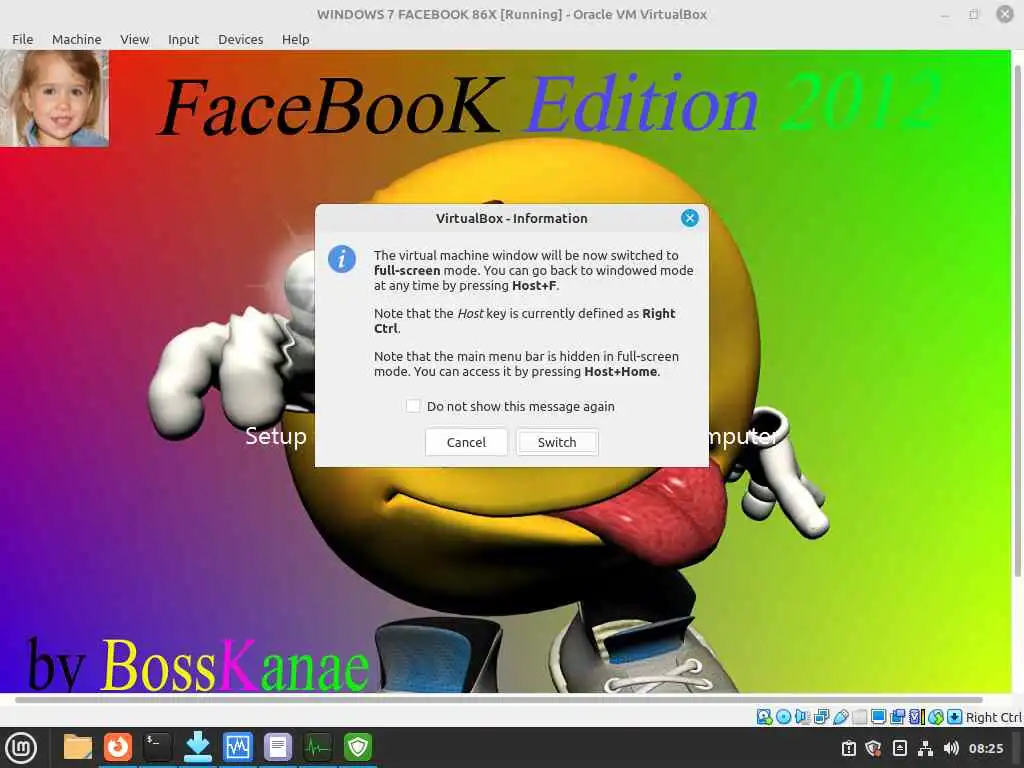Click the vertical scrollbar of VM window

tap(1017, 320)
